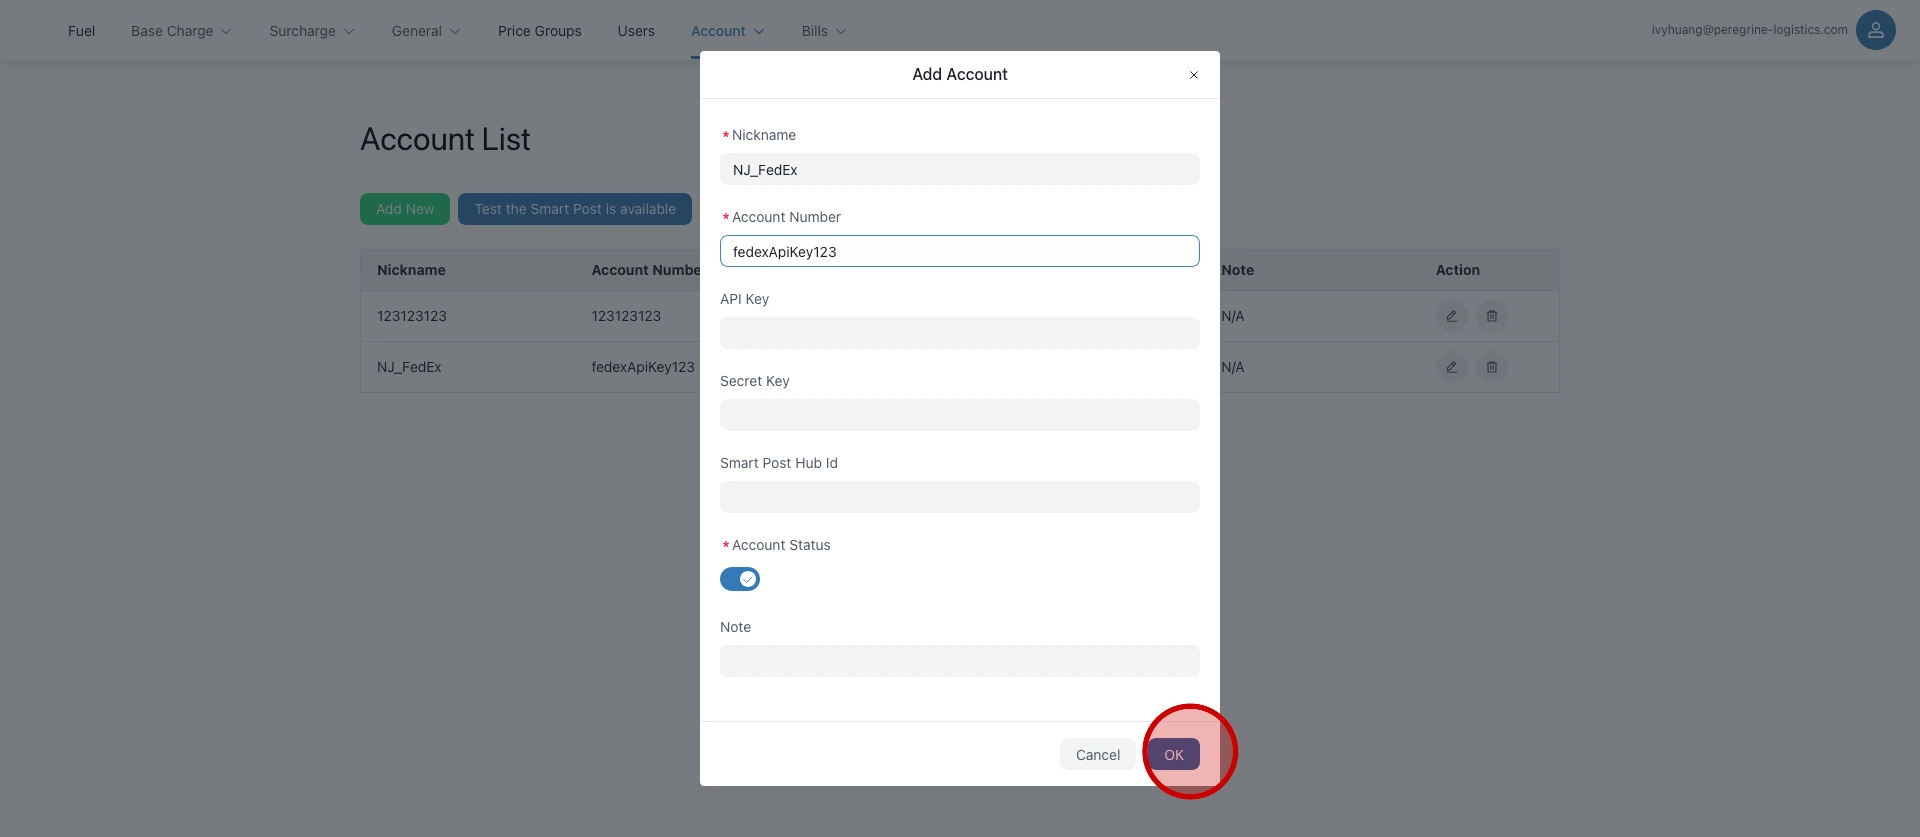Cancel the Add Account dialog
The image size is (1920, 837).
tap(1097, 755)
